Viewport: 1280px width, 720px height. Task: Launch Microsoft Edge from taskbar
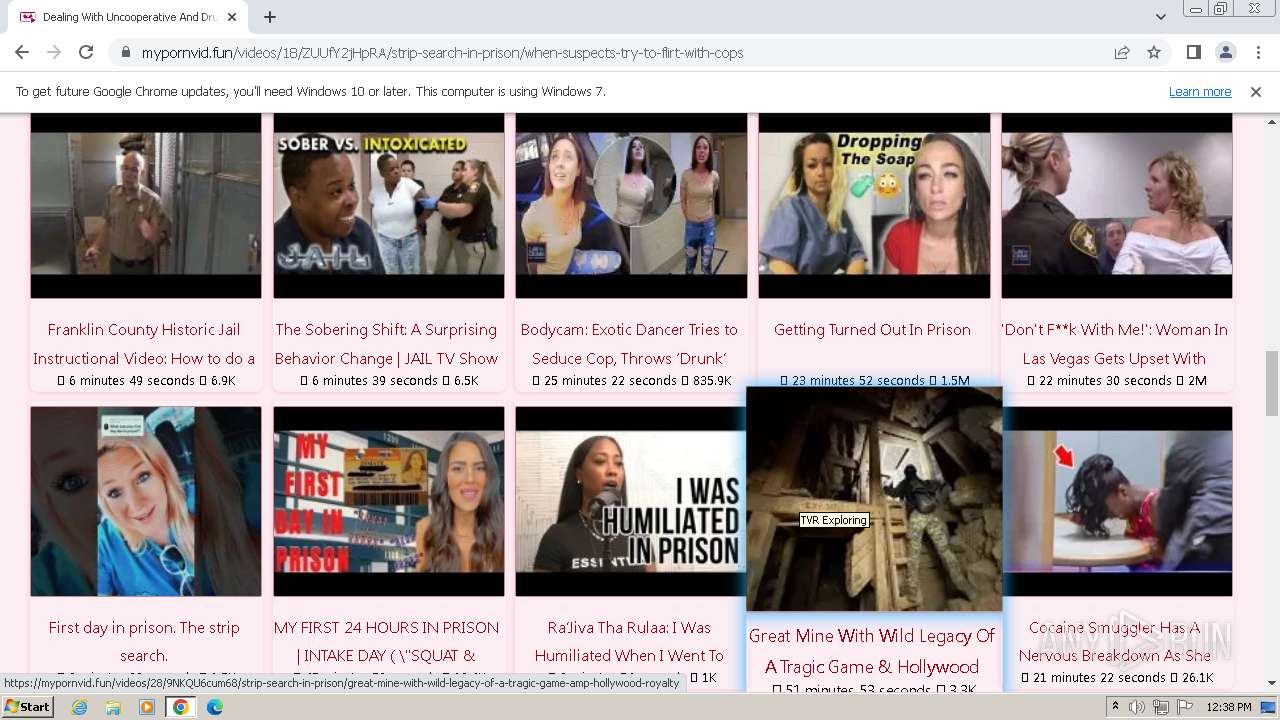[215, 707]
